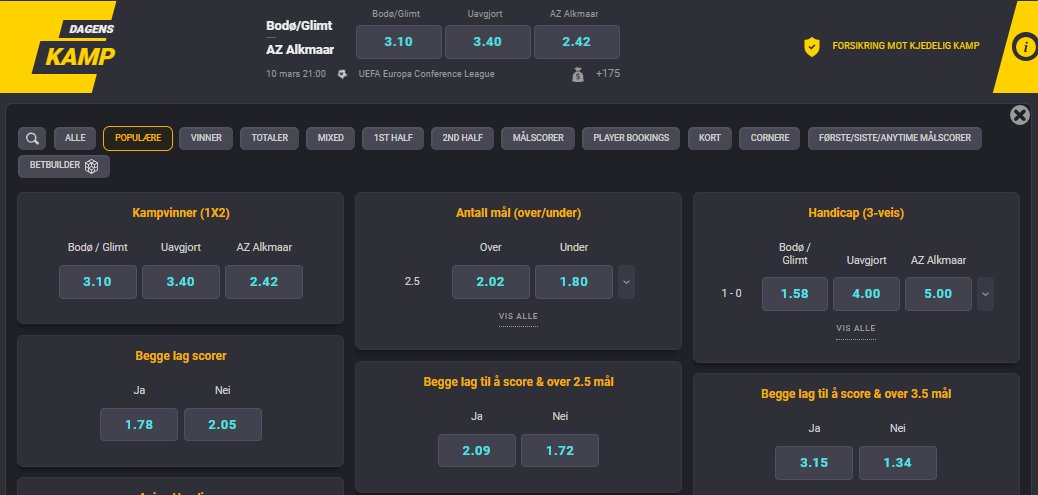1038x495 pixels.
Task: Click UEFA Europa Conference League text
Action: click(x=426, y=74)
